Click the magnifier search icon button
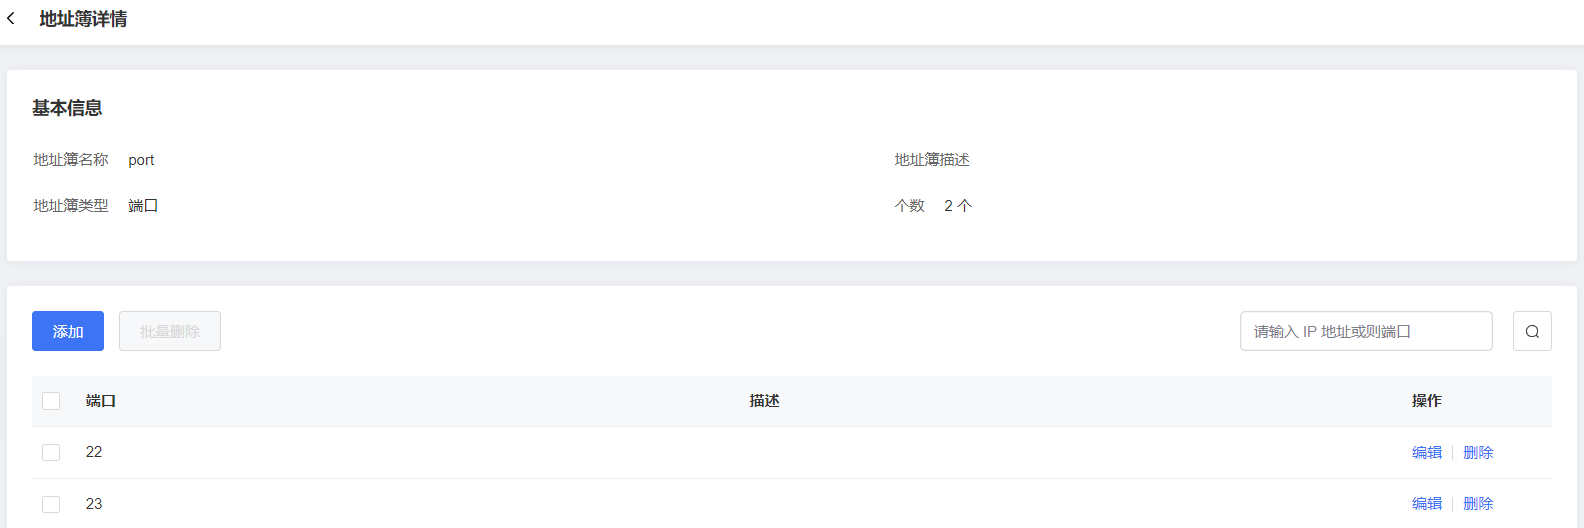This screenshot has width=1584, height=528. (1532, 331)
